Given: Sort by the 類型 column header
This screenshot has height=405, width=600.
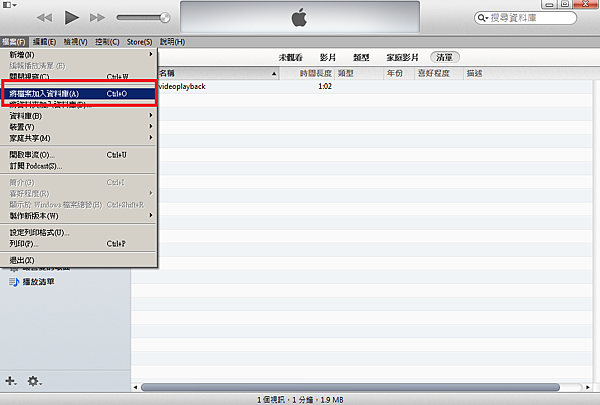Looking at the screenshot, I should tap(359, 73).
